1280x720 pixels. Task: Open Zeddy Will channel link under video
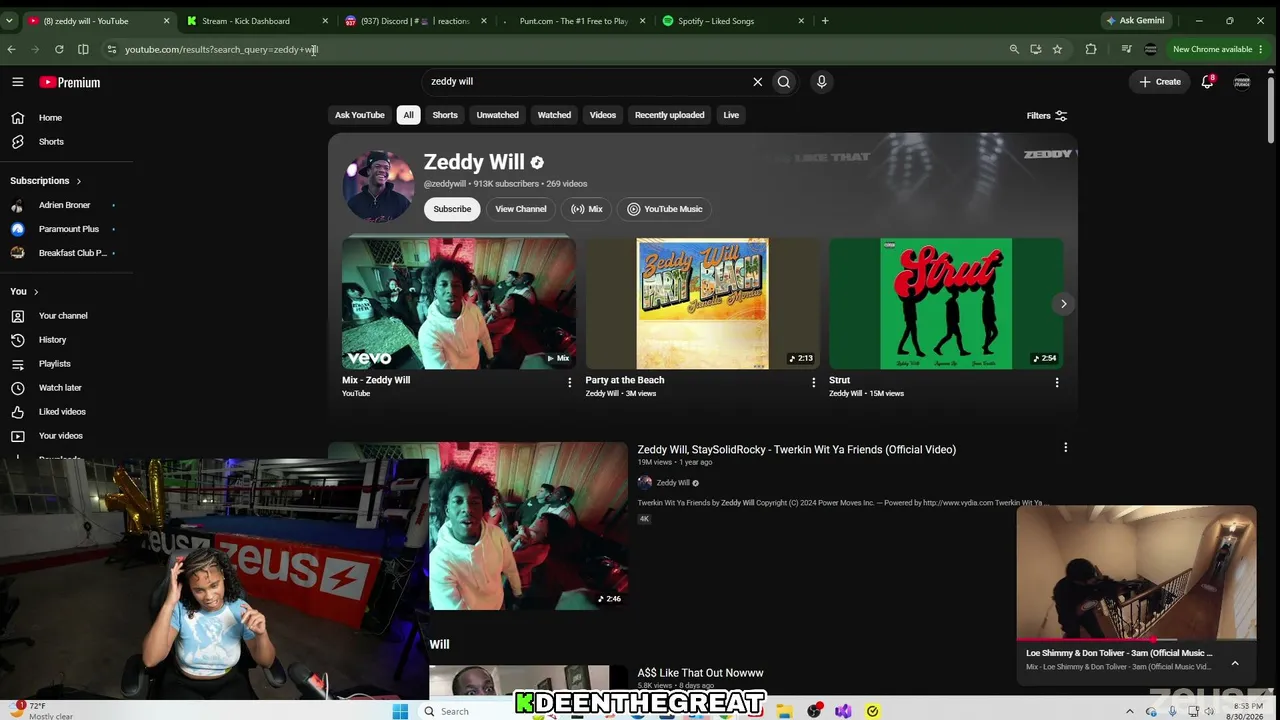click(673, 483)
